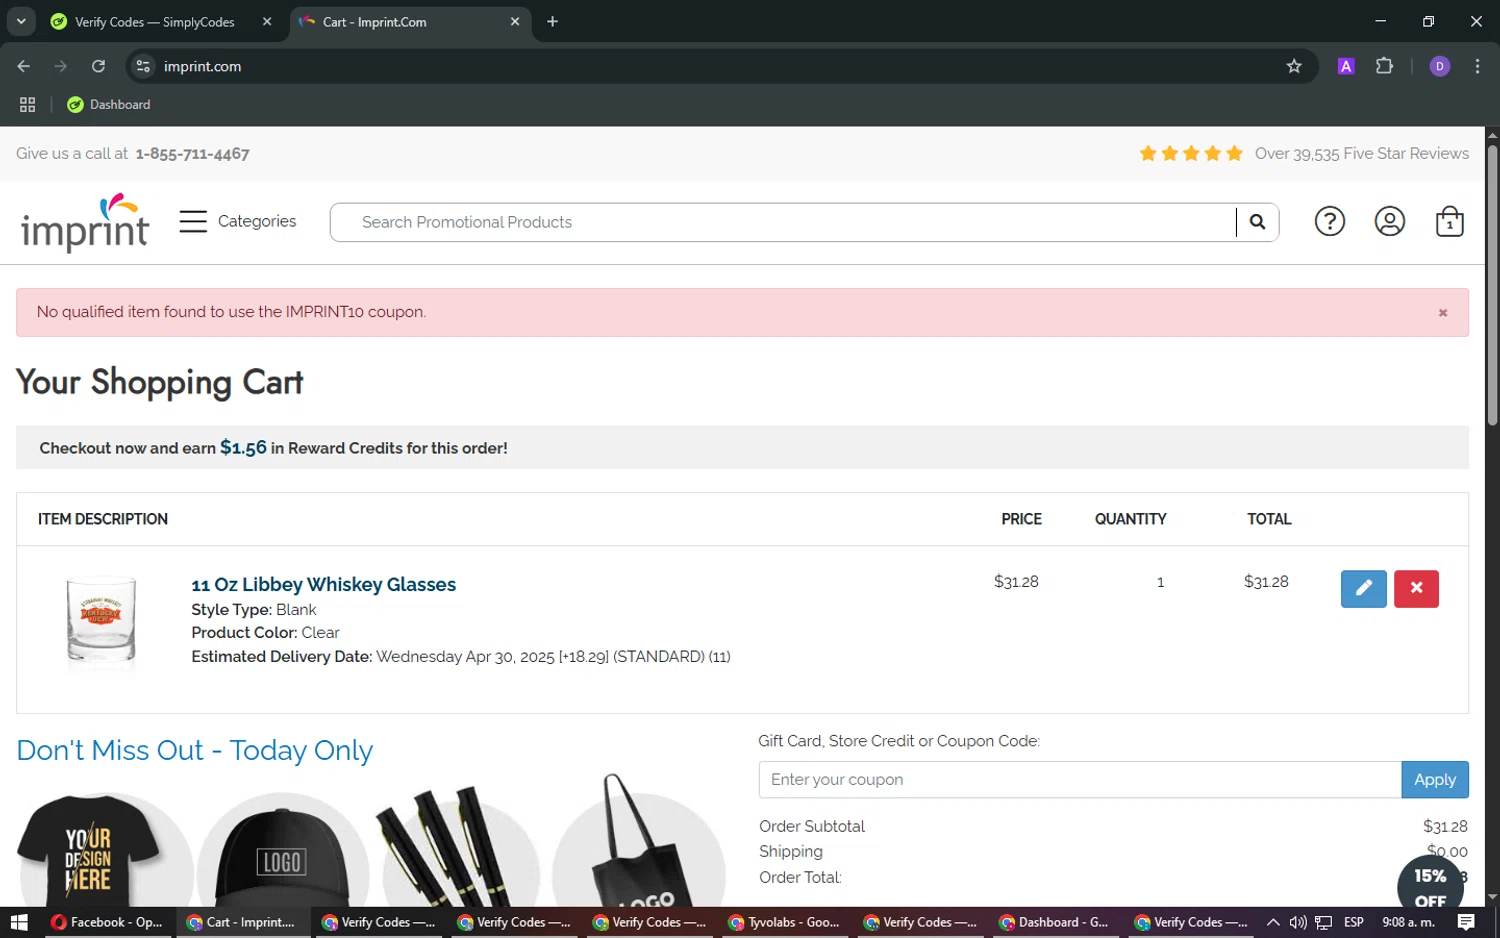Open the Chrome profile avatar

pos(1439,66)
